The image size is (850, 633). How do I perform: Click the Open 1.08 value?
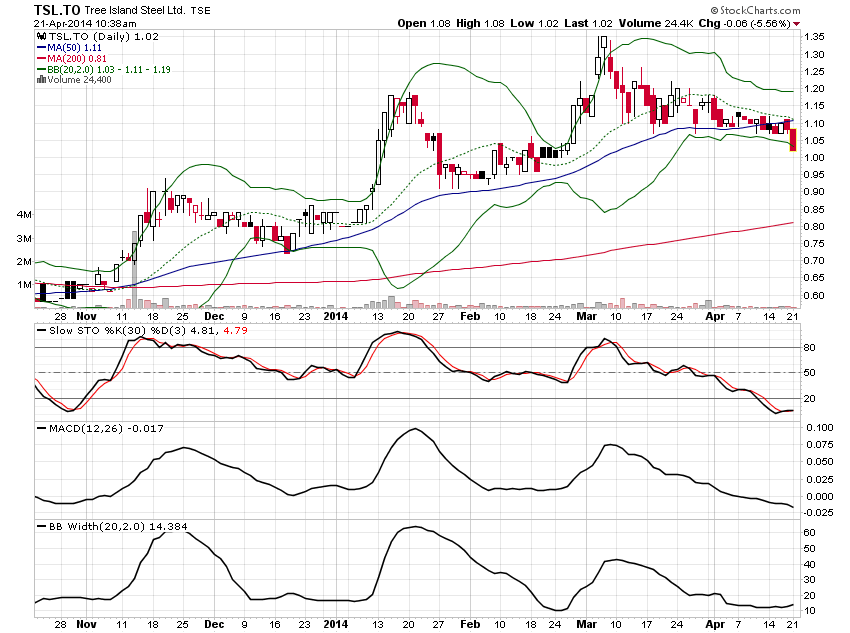(x=424, y=24)
